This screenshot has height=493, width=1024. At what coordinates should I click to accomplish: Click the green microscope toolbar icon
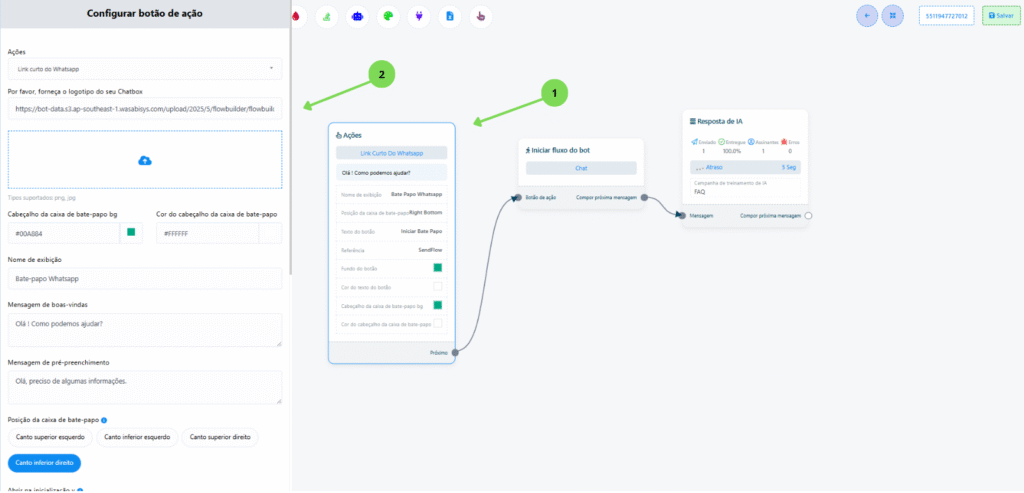click(x=327, y=16)
